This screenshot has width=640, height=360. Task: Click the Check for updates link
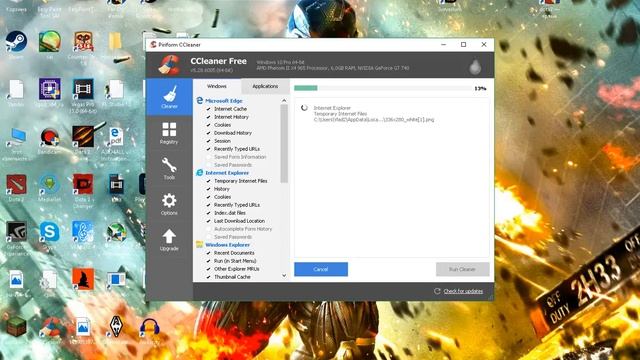coord(463,291)
